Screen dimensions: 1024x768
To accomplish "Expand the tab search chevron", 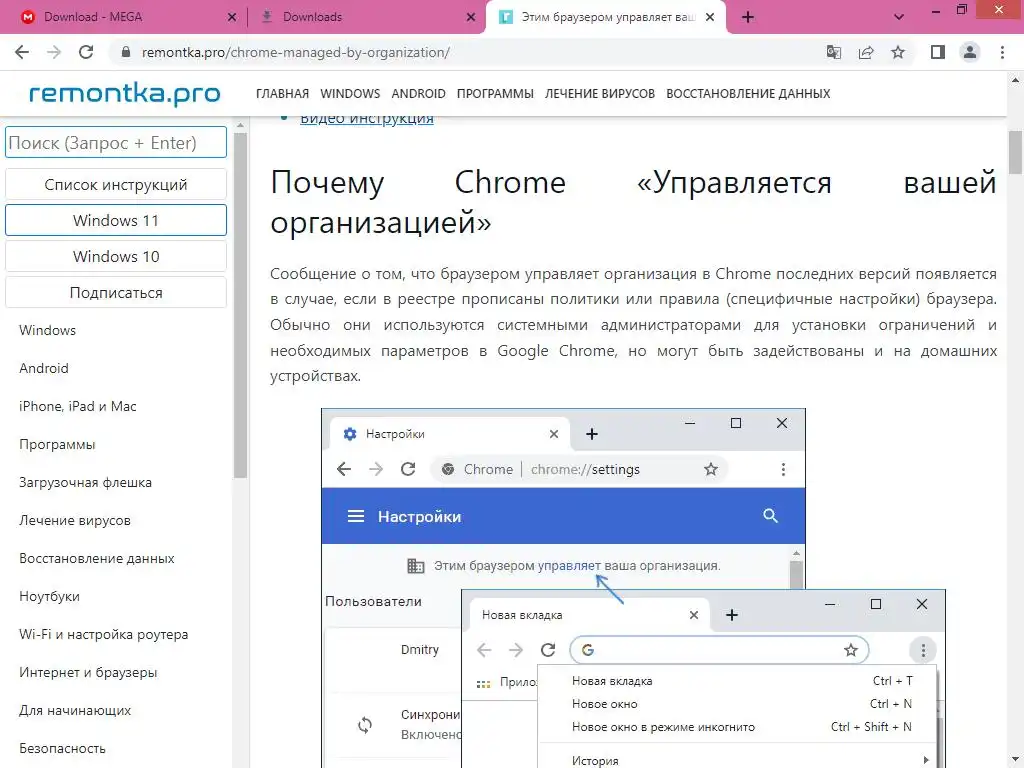I will pos(899,17).
